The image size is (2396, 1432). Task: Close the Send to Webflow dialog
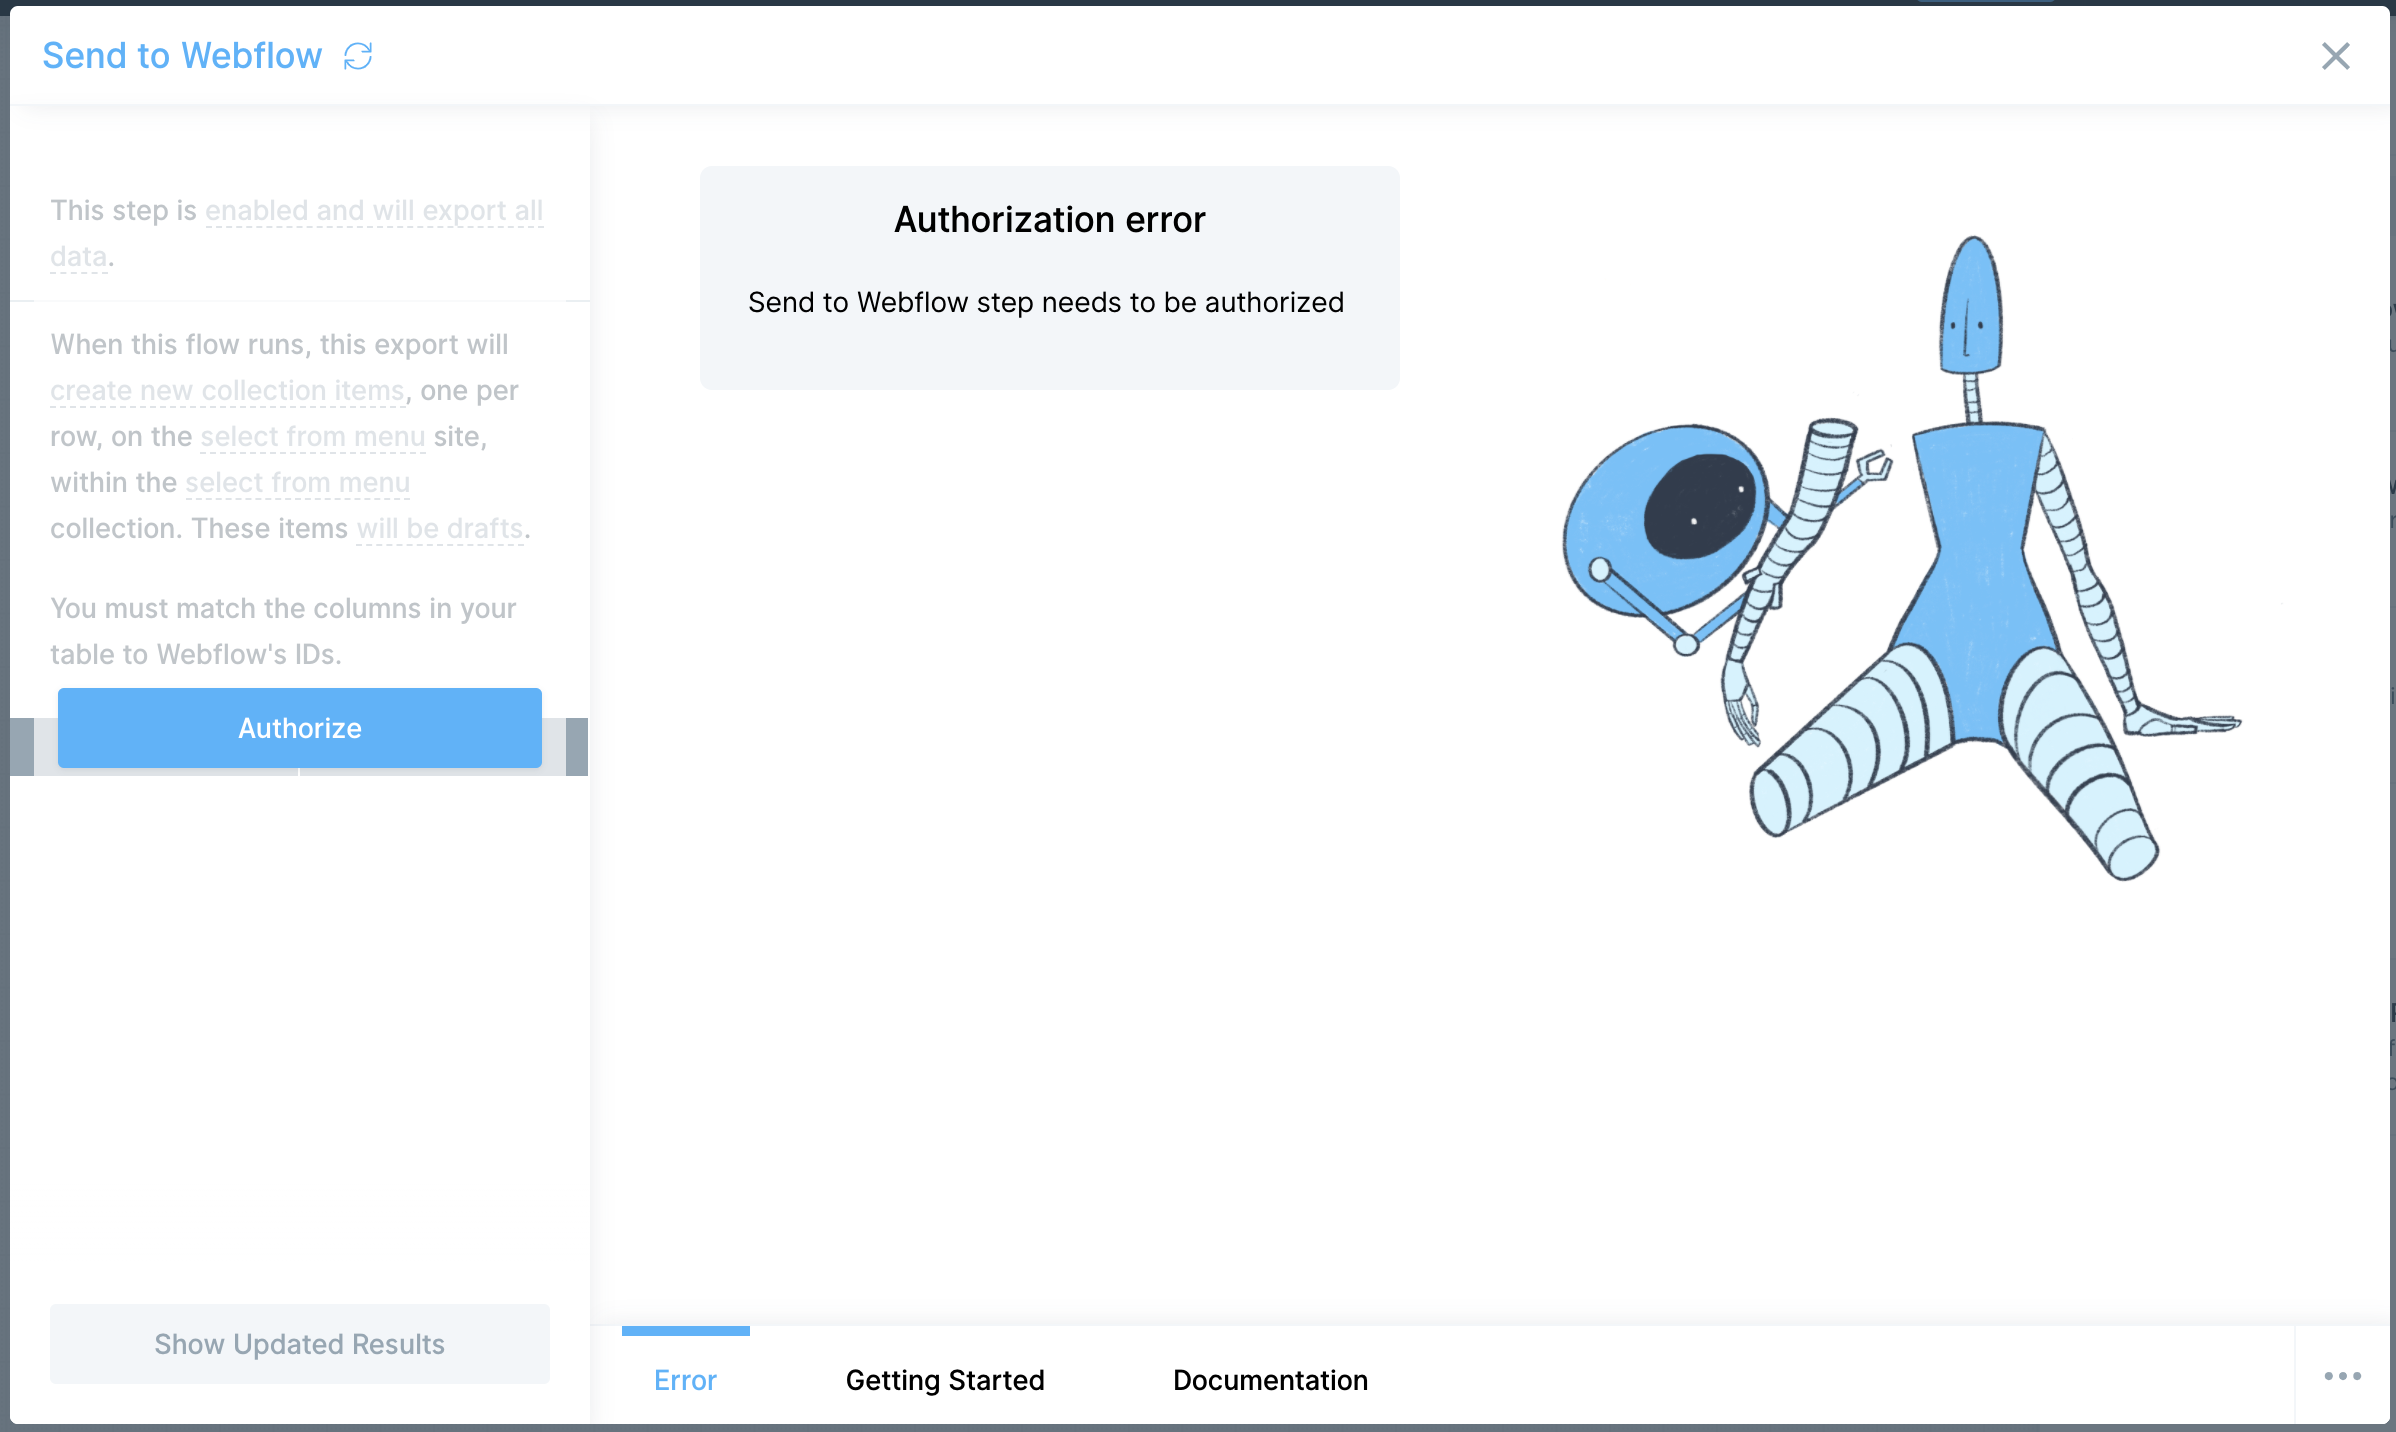pyautogui.click(x=2335, y=56)
